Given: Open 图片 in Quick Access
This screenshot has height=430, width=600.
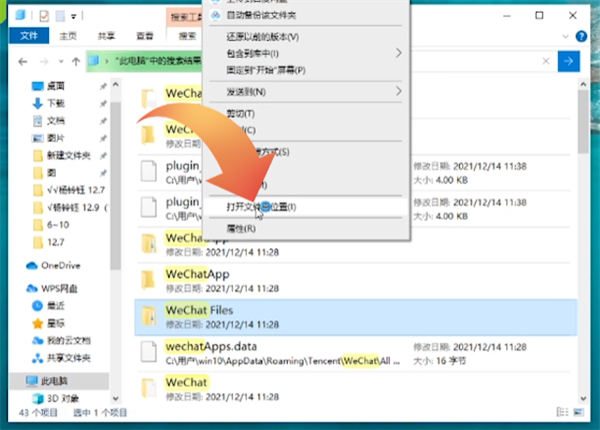Looking at the screenshot, I should point(56,138).
